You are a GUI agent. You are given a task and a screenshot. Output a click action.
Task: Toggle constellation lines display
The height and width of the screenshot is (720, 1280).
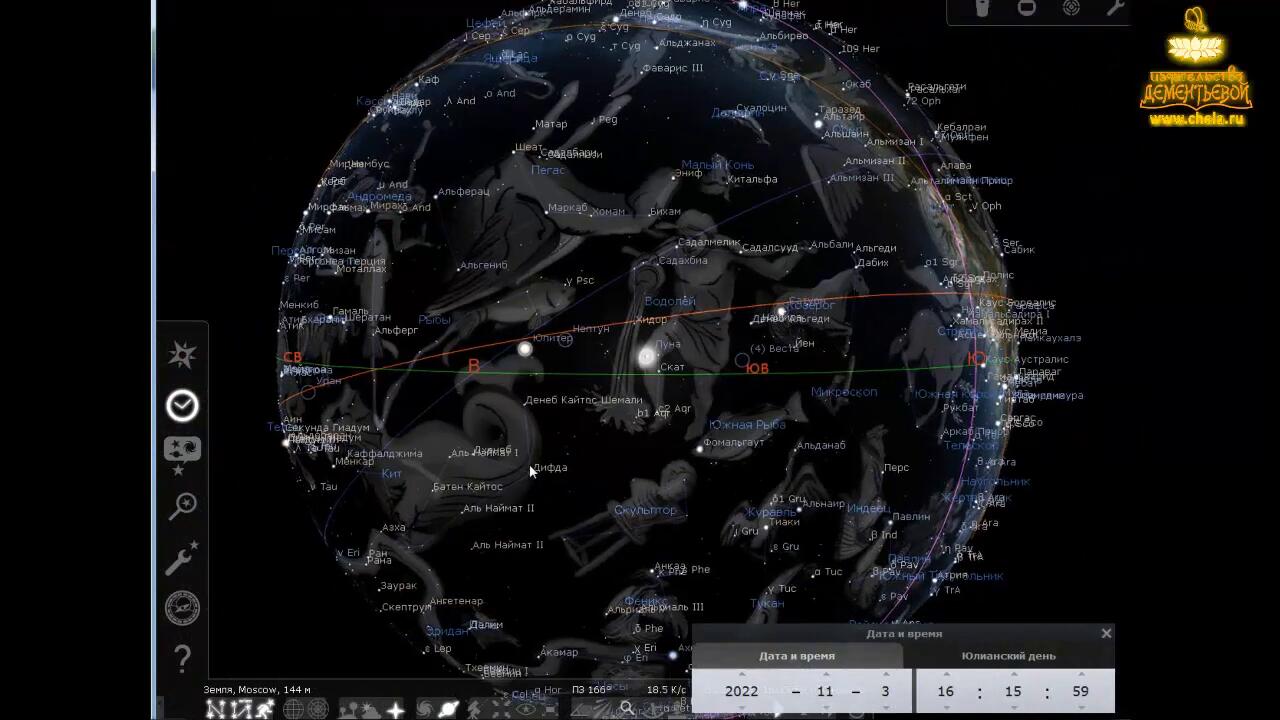tap(215, 709)
